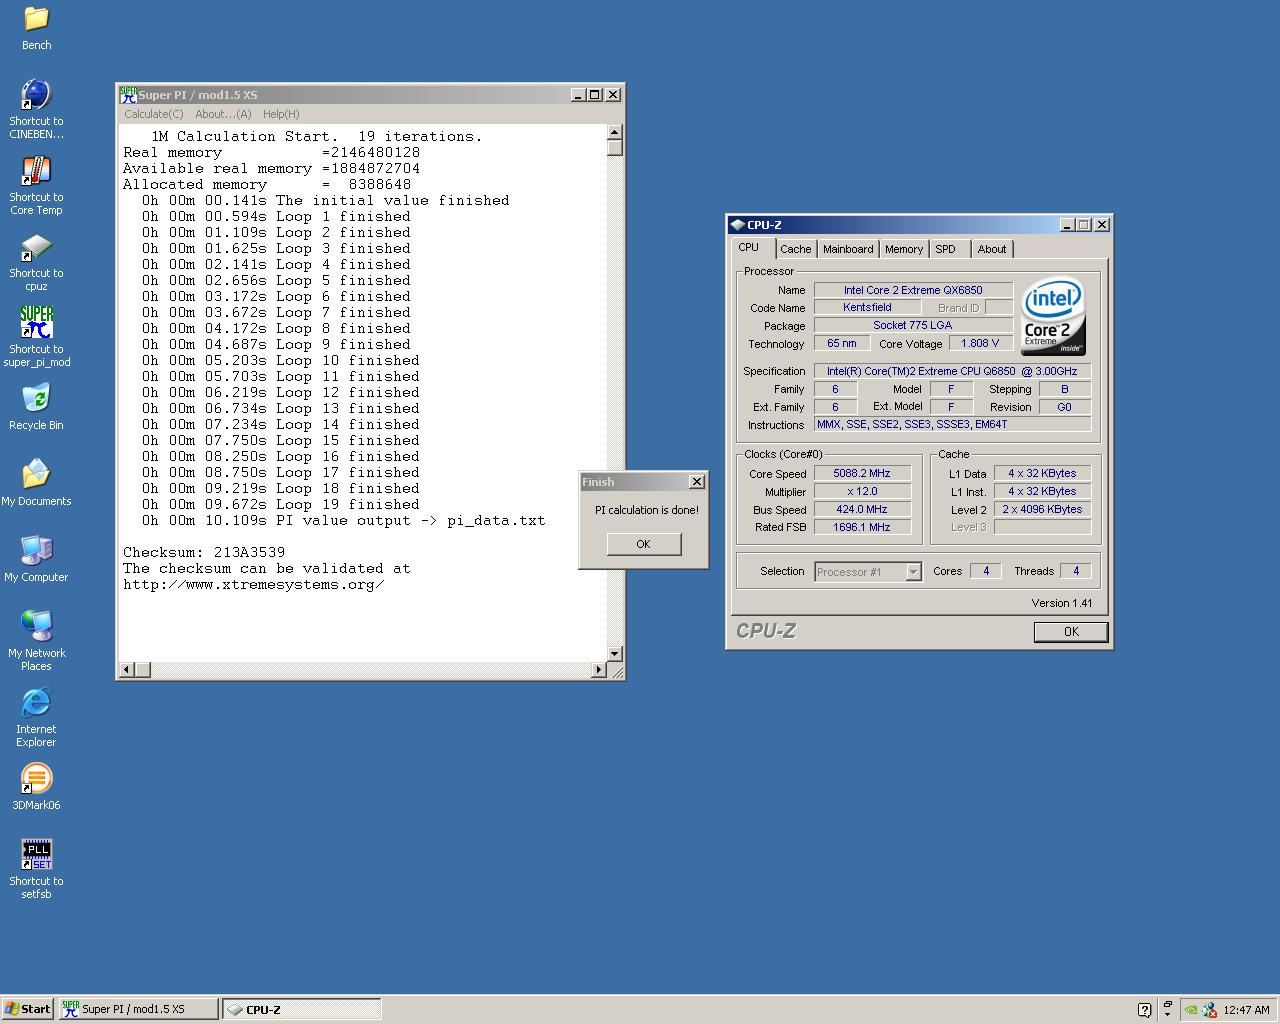Click the Code Name value Kentsfield
This screenshot has width=1280, height=1024.
click(867, 307)
